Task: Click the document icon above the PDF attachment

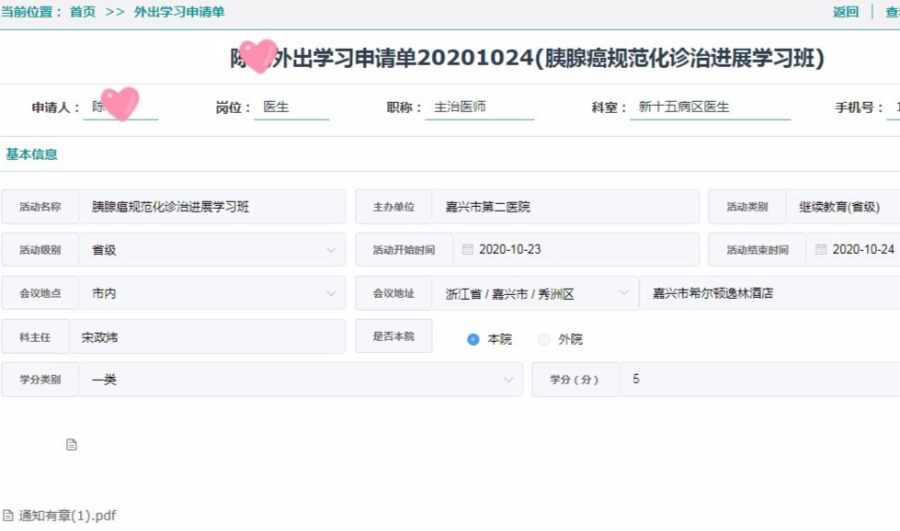Action: (x=71, y=445)
